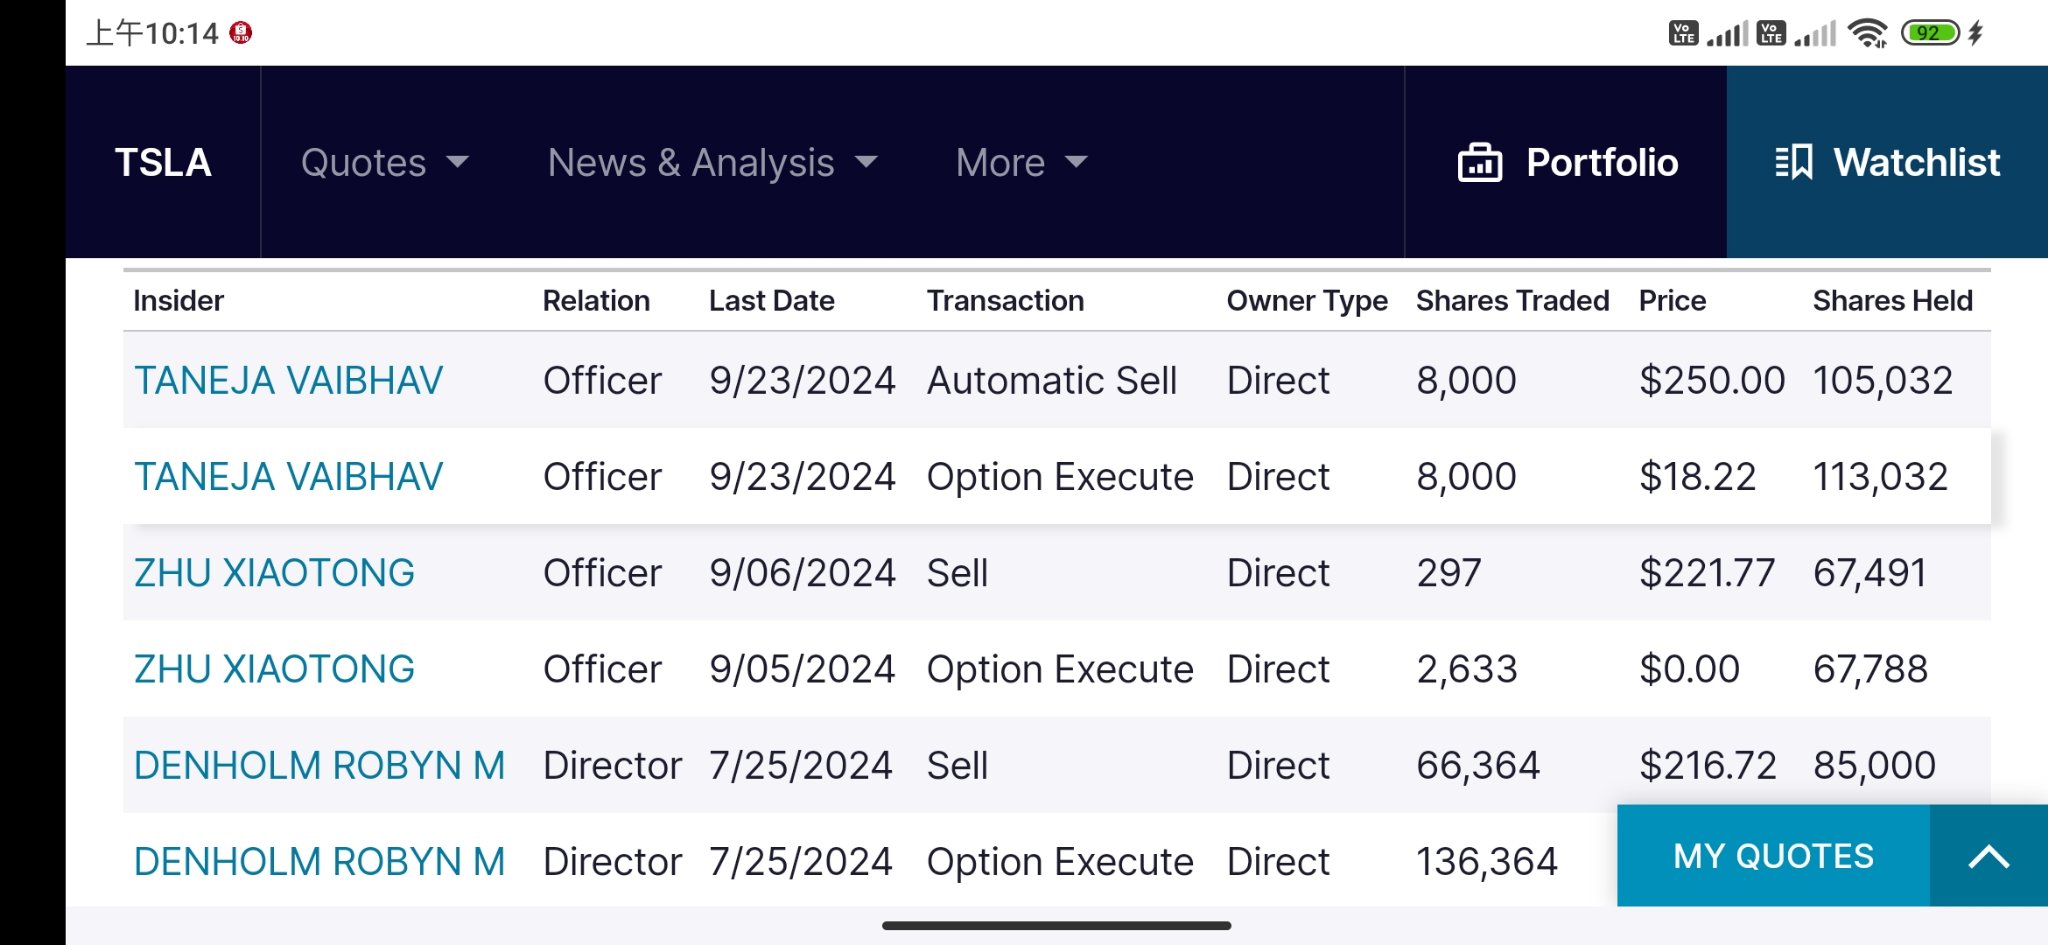Go to Watchlist
The width and height of the screenshot is (2048, 945).
(x=1887, y=162)
